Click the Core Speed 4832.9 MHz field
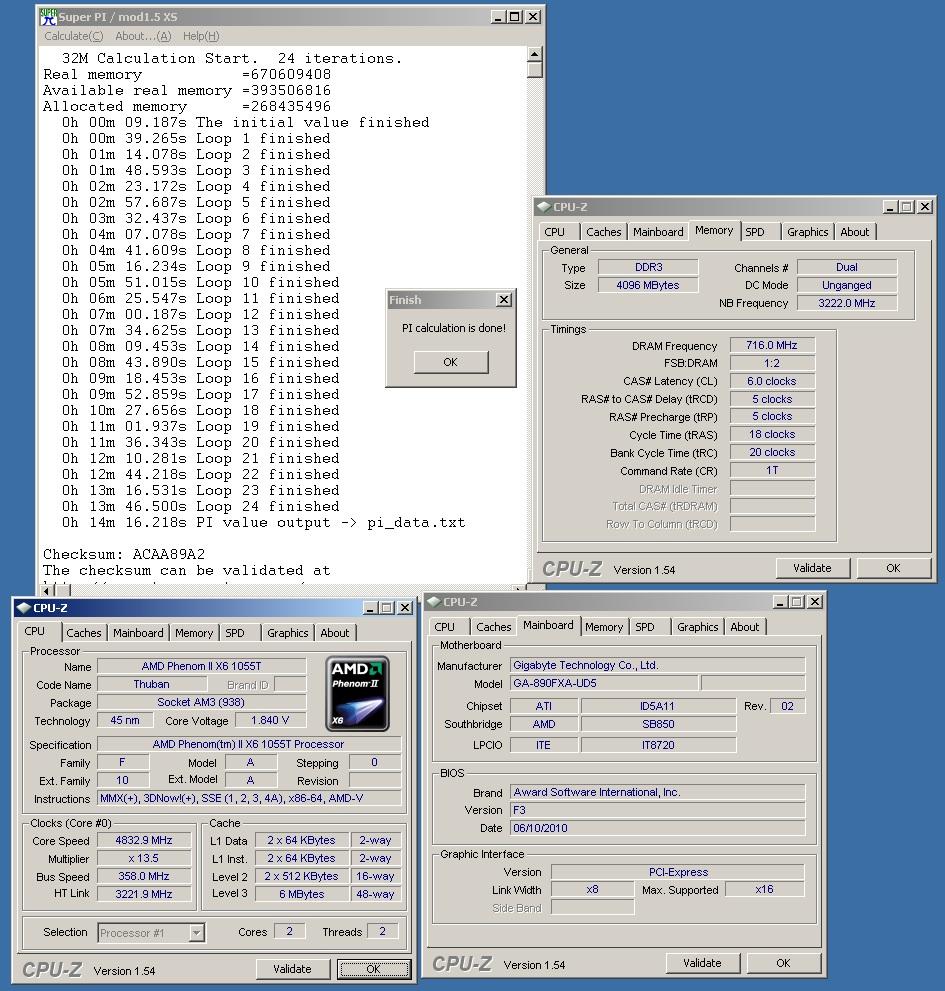Screen dimensions: 945x991 [143, 841]
